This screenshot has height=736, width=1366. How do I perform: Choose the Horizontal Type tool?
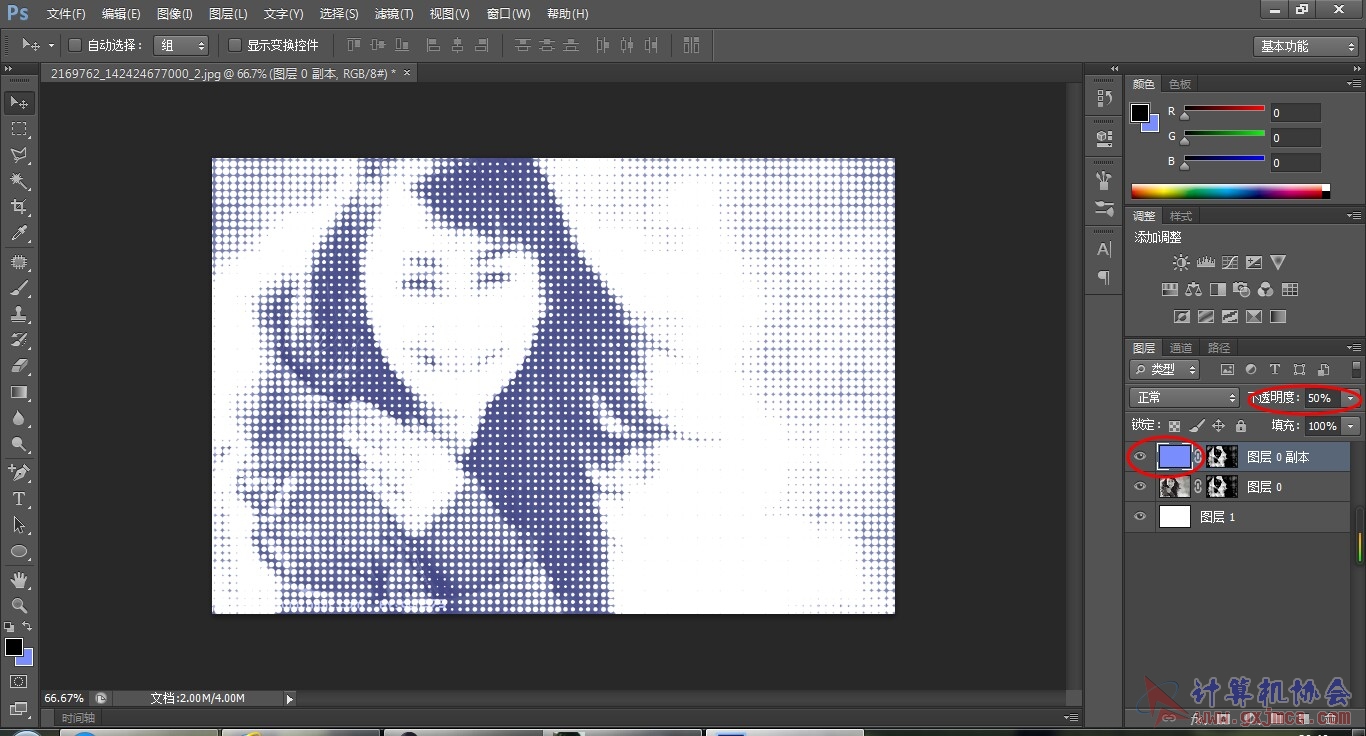[19, 498]
